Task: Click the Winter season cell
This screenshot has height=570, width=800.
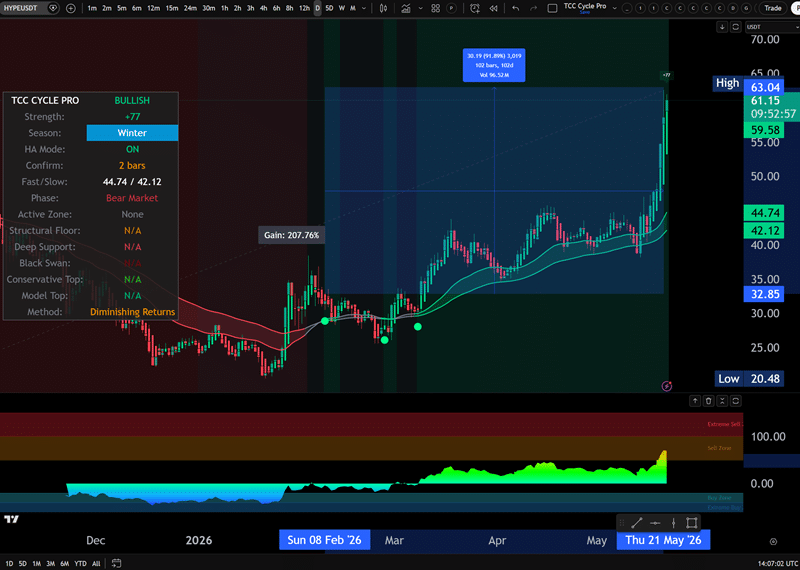Action: (x=132, y=133)
